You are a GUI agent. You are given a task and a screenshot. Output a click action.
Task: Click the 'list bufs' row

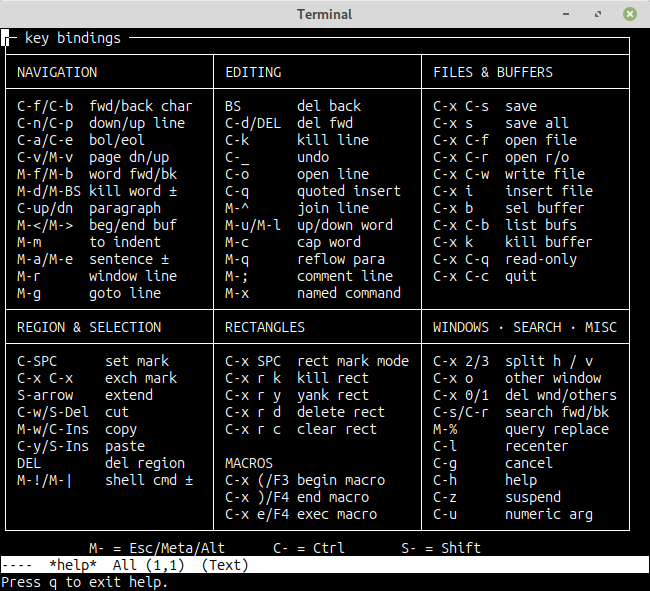click(x=505, y=225)
